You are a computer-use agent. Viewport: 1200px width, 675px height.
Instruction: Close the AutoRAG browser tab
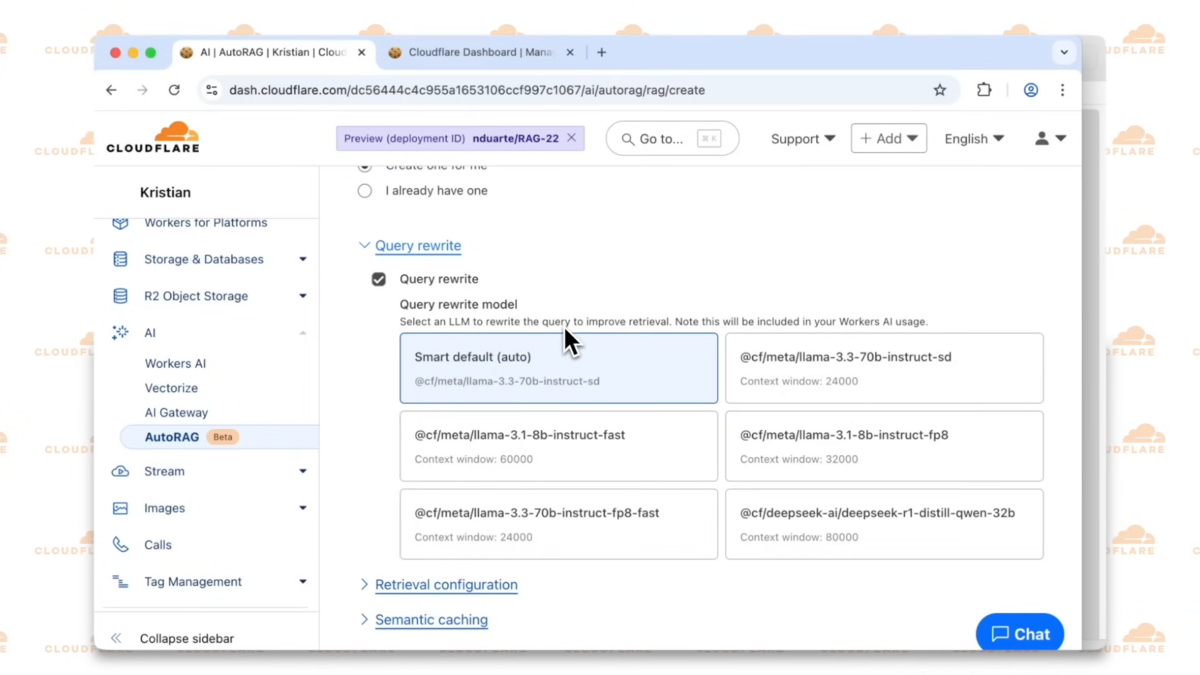(362, 52)
